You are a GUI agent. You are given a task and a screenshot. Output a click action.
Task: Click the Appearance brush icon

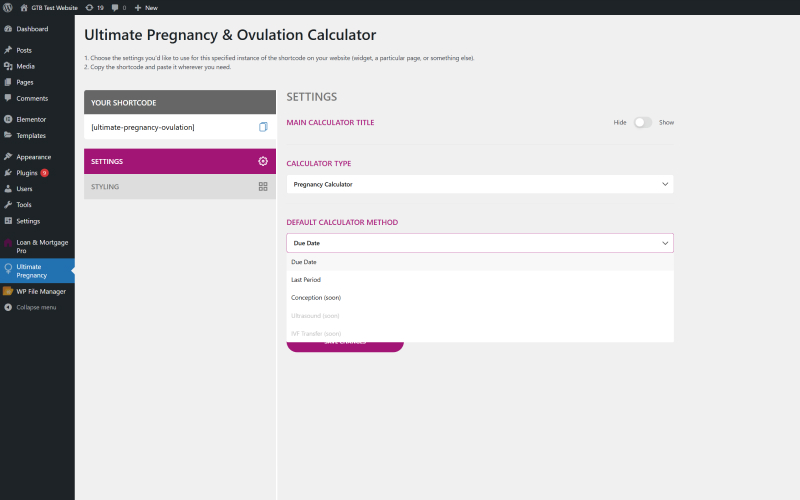click(8, 157)
